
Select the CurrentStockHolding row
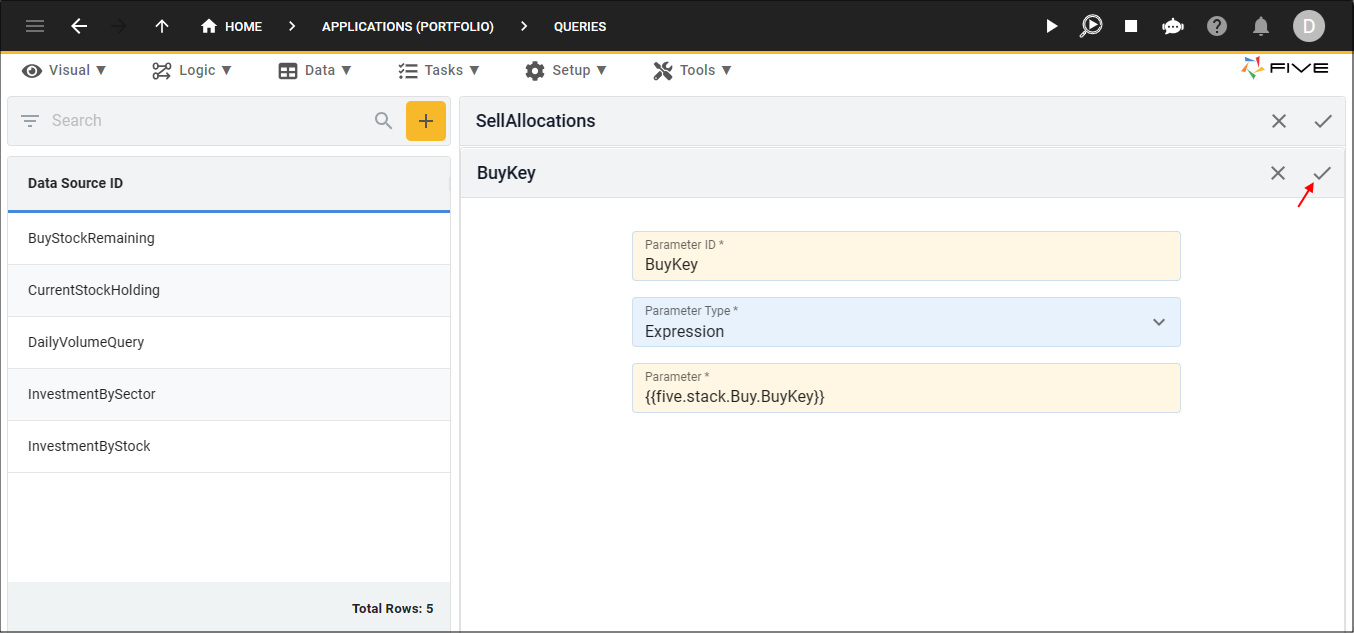pyautogui.click(x=229, y=290)
